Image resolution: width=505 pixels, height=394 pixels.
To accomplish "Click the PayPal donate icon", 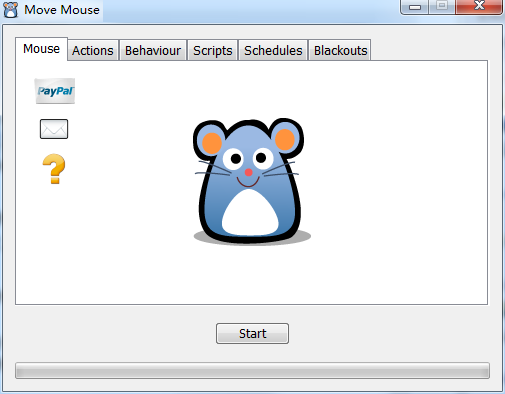I will 55,91.
